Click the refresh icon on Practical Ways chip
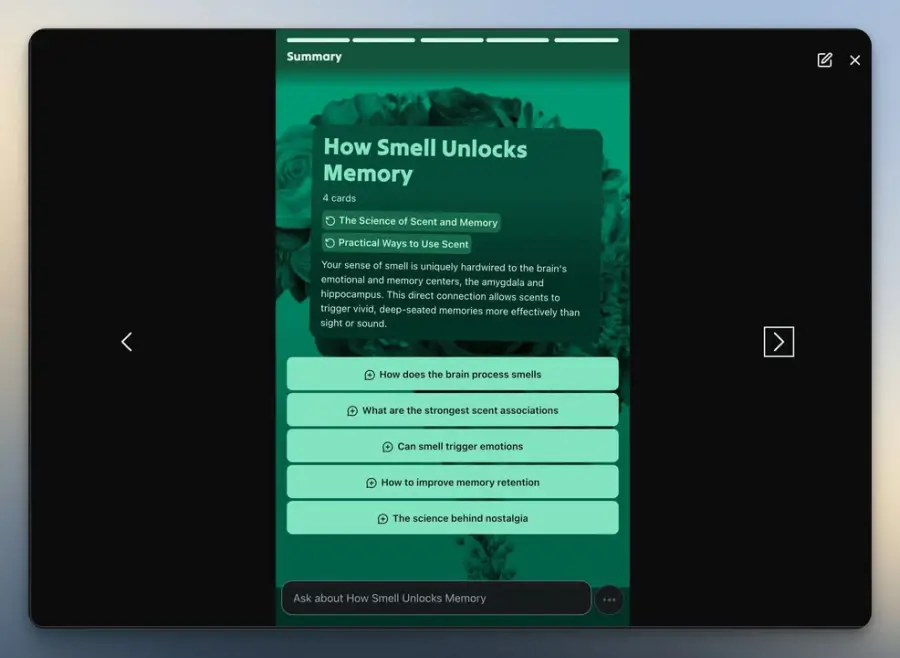Viewport: 900px width, 658px height. click(330, 243)
